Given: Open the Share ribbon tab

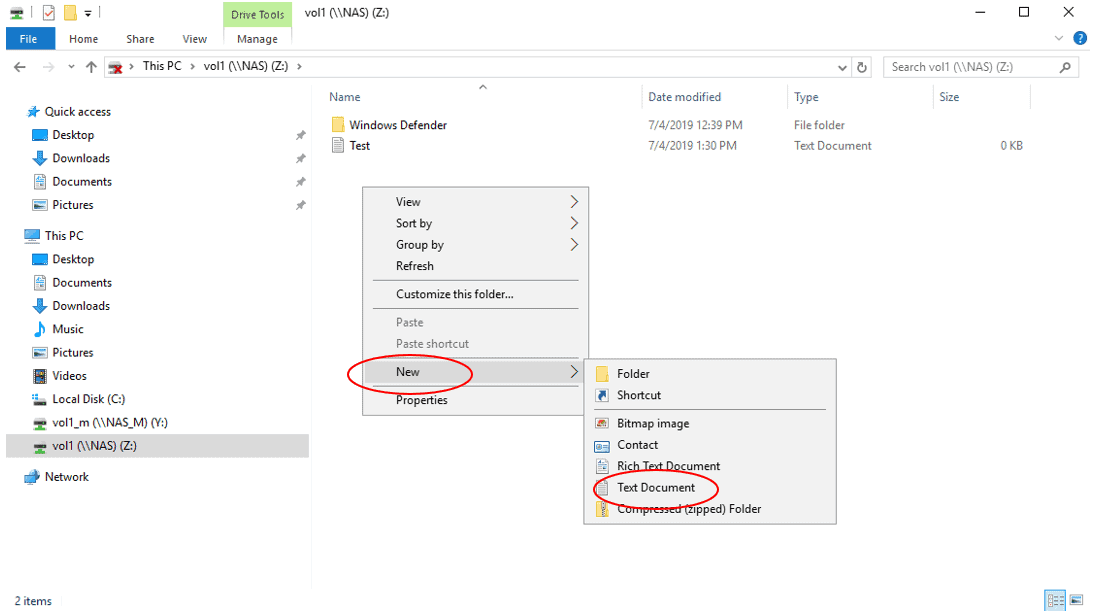Looking at the screenshot, I should tap(140, 39).
